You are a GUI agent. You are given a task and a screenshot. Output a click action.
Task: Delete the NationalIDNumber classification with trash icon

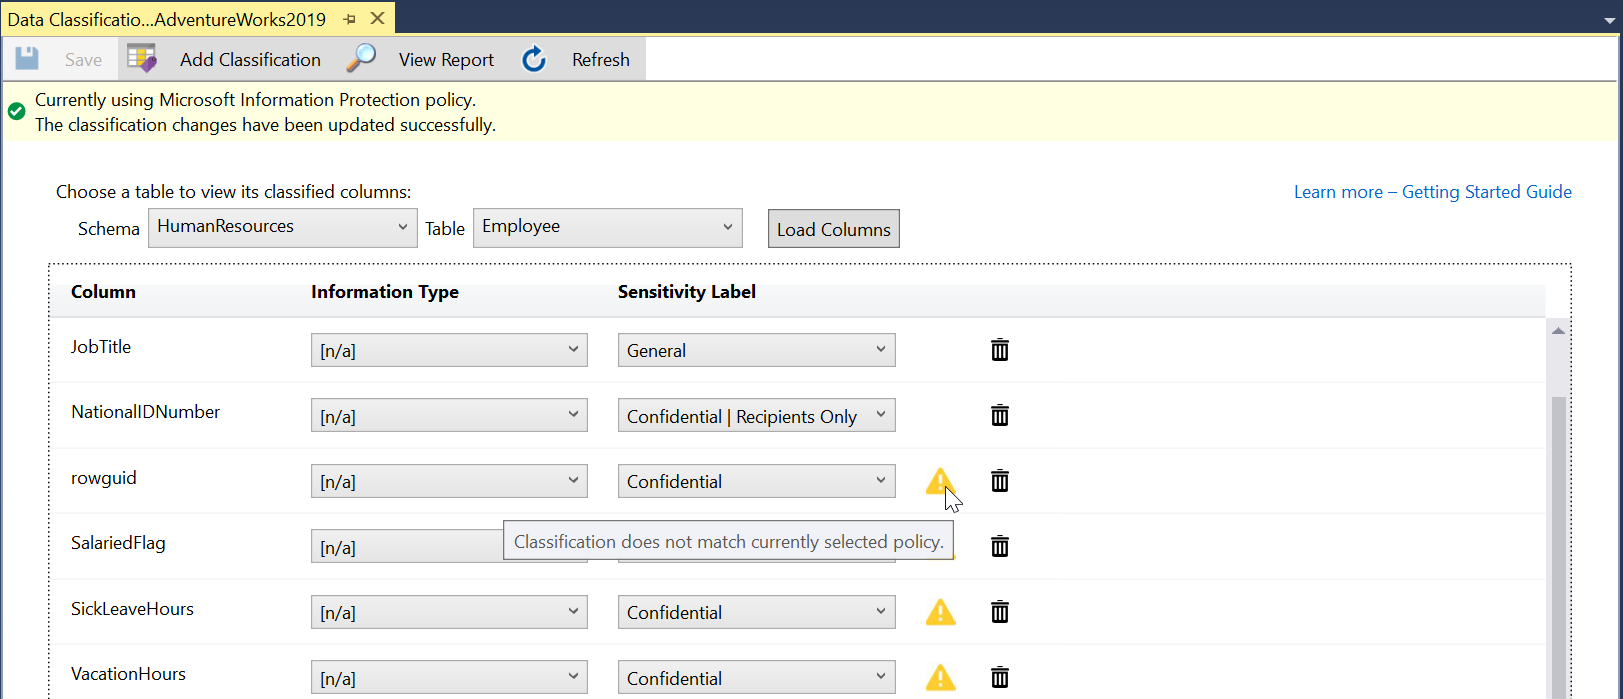point(999,415)
